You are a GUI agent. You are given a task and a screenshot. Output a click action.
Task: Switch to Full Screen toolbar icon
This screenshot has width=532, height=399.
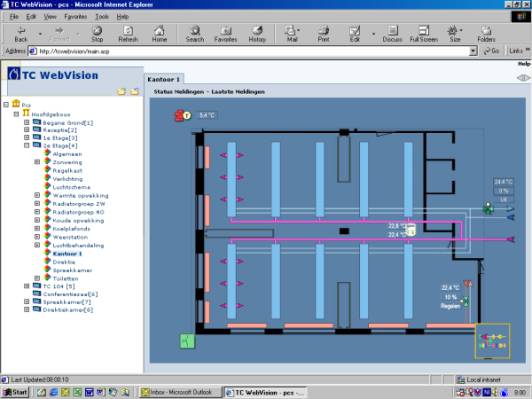pyautogui.click(x=424, y=34)
